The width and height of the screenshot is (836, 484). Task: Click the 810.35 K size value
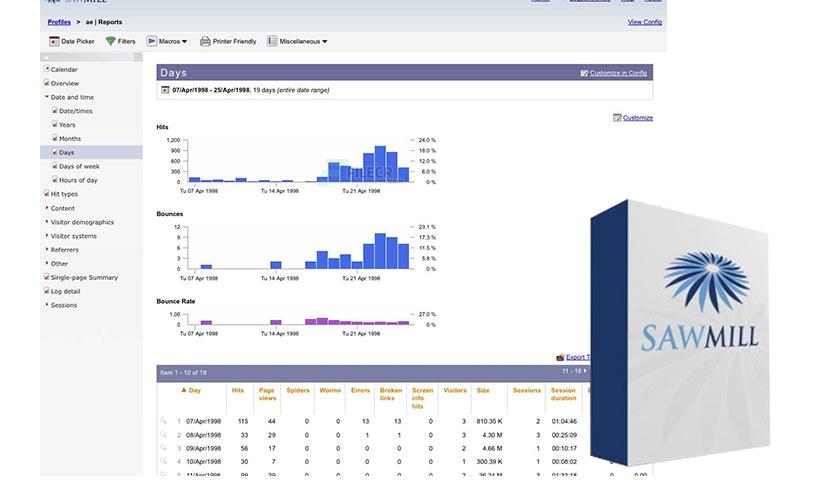(x=489, y=421)
